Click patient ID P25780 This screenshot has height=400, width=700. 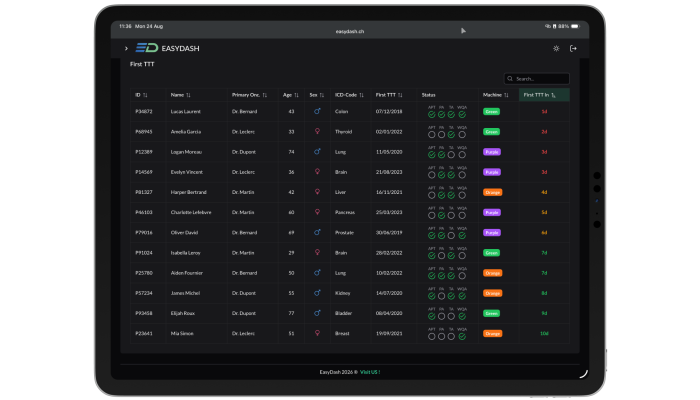(144, 273)
